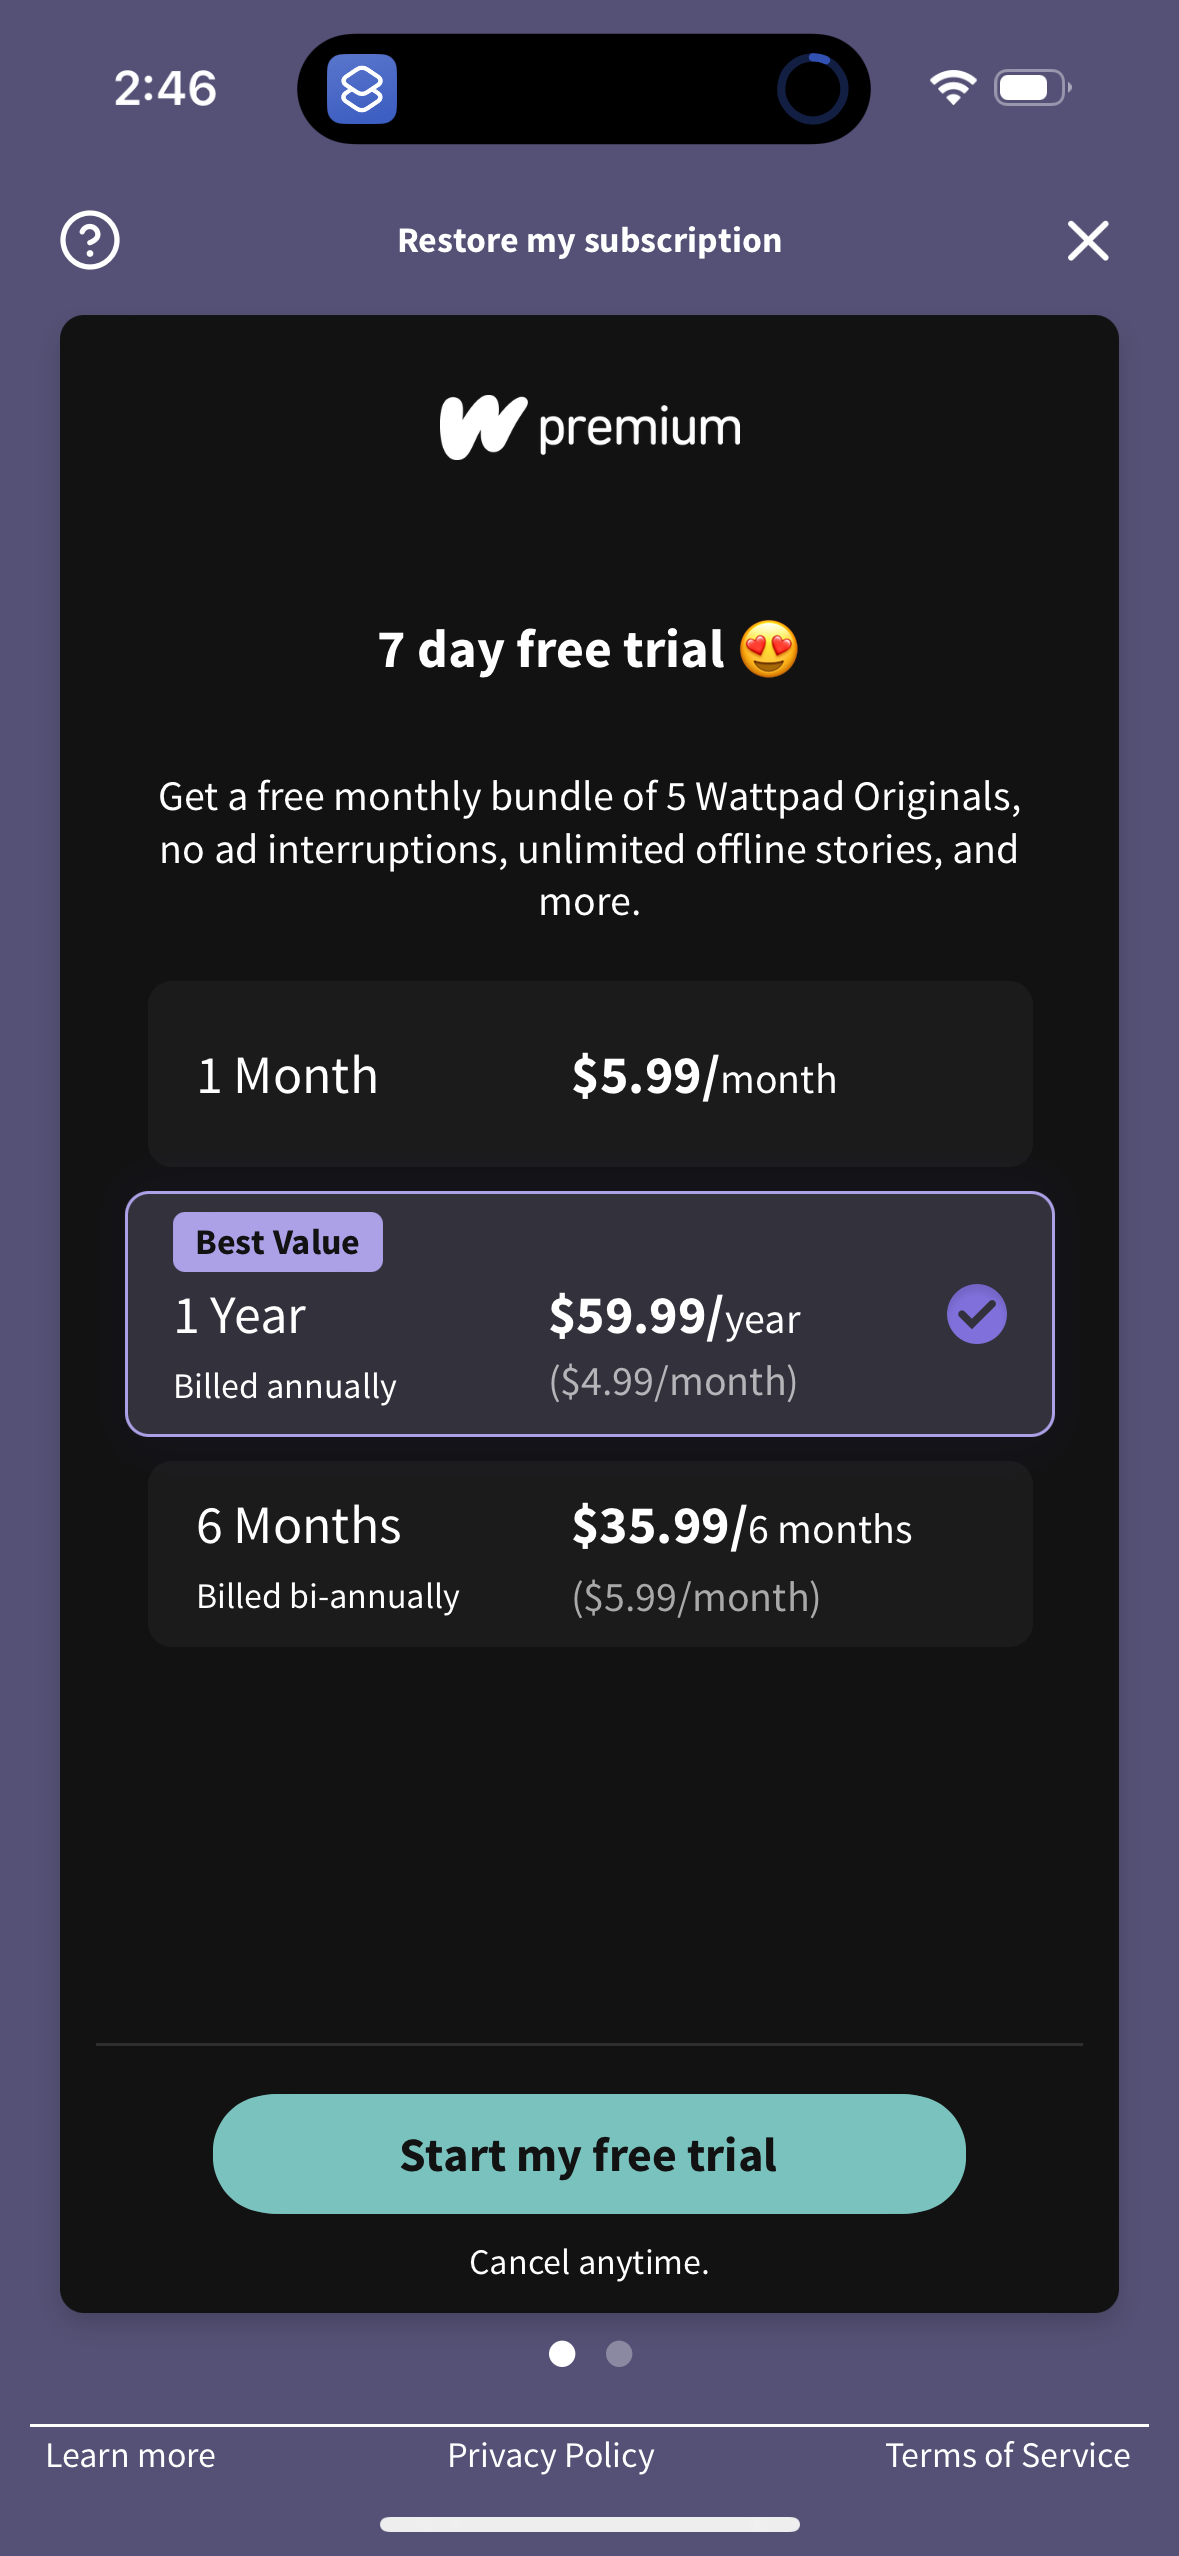Viewport: 1179px width, 2556px height.
Task: Open the Terms of Service link
Action: pos(1007,2456)
